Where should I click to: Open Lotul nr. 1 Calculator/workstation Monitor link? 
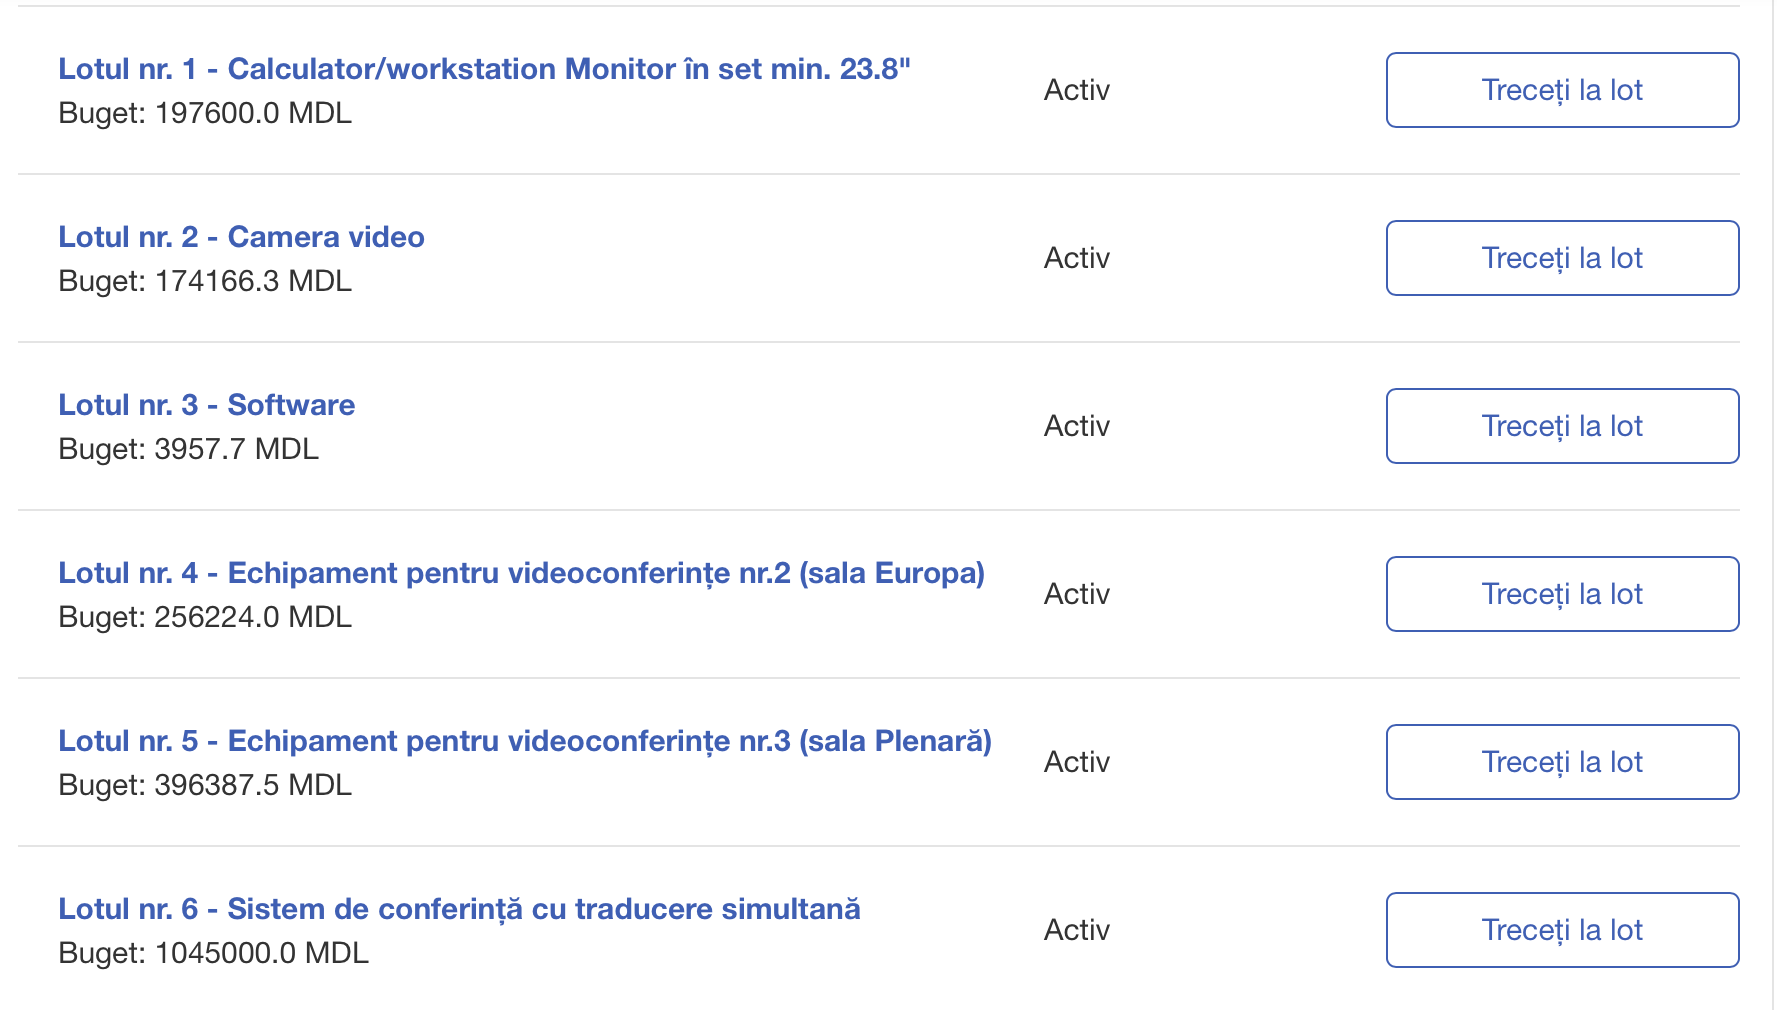point(484,69)
